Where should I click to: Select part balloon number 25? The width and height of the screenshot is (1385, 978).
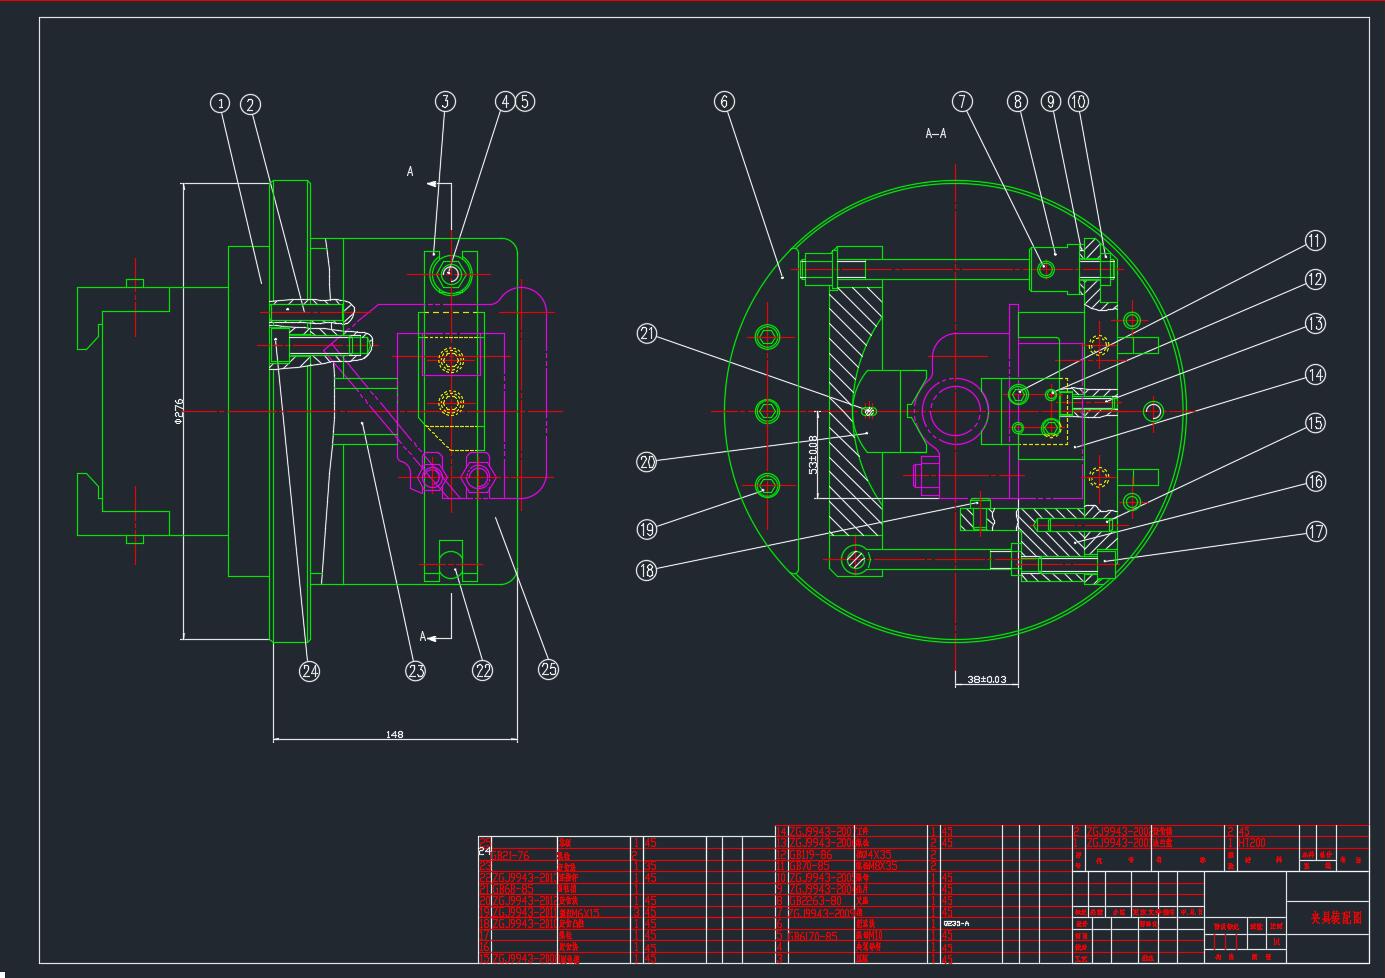point(548,669)
